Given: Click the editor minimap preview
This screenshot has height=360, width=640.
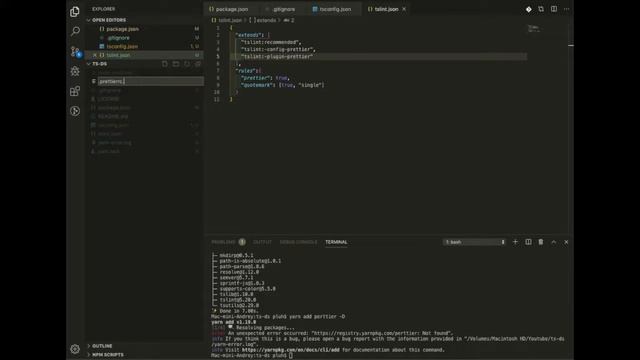Looking at the screenshot, I should coord(534,29).
